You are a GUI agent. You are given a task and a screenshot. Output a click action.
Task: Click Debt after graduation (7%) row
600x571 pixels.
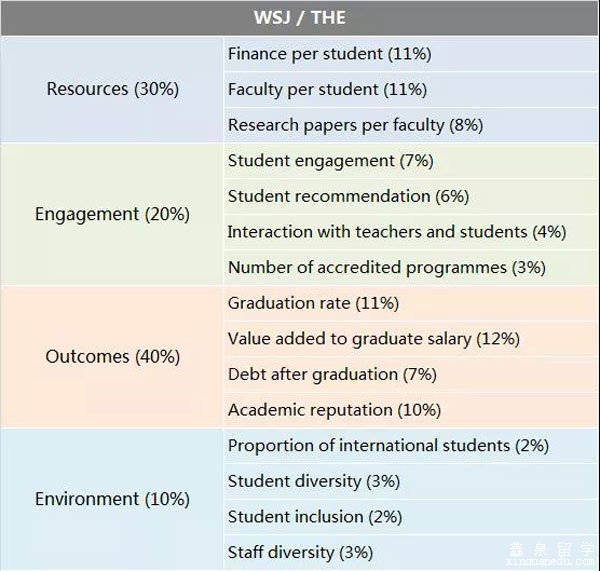[x=411, y=374]
